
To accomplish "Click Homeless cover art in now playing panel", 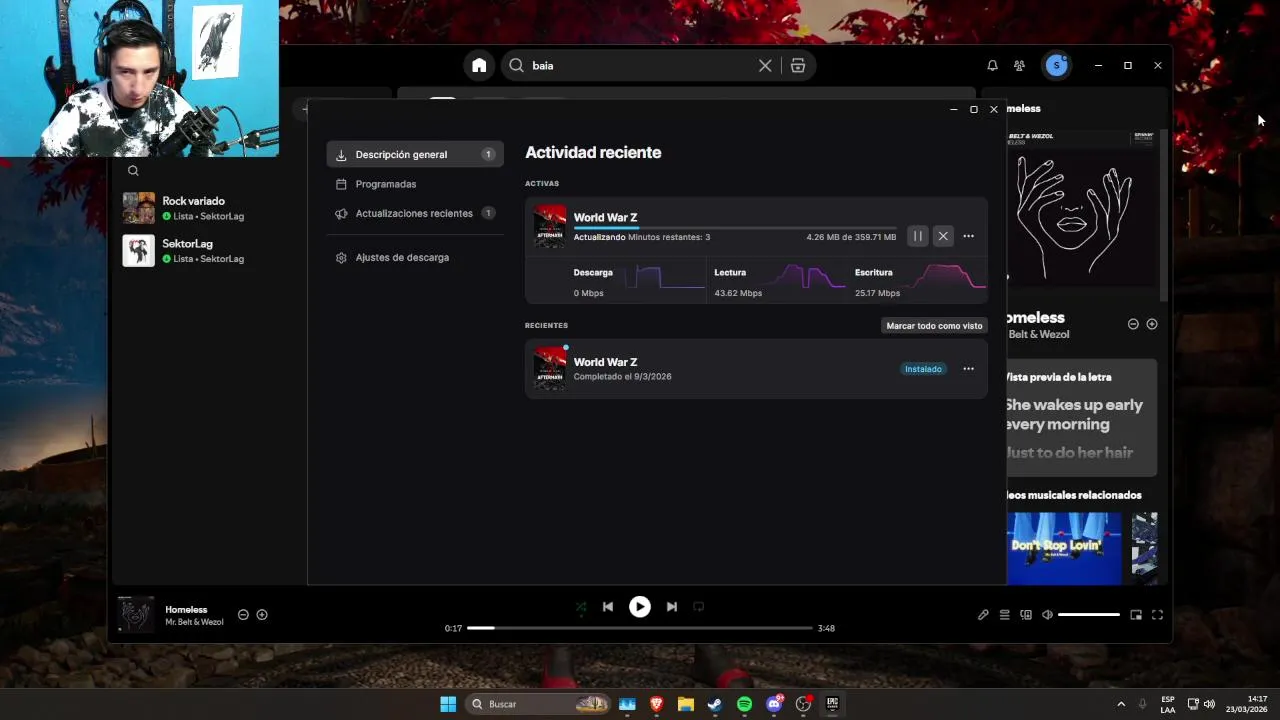I will pyautogui.click(x=1082, y=208).
